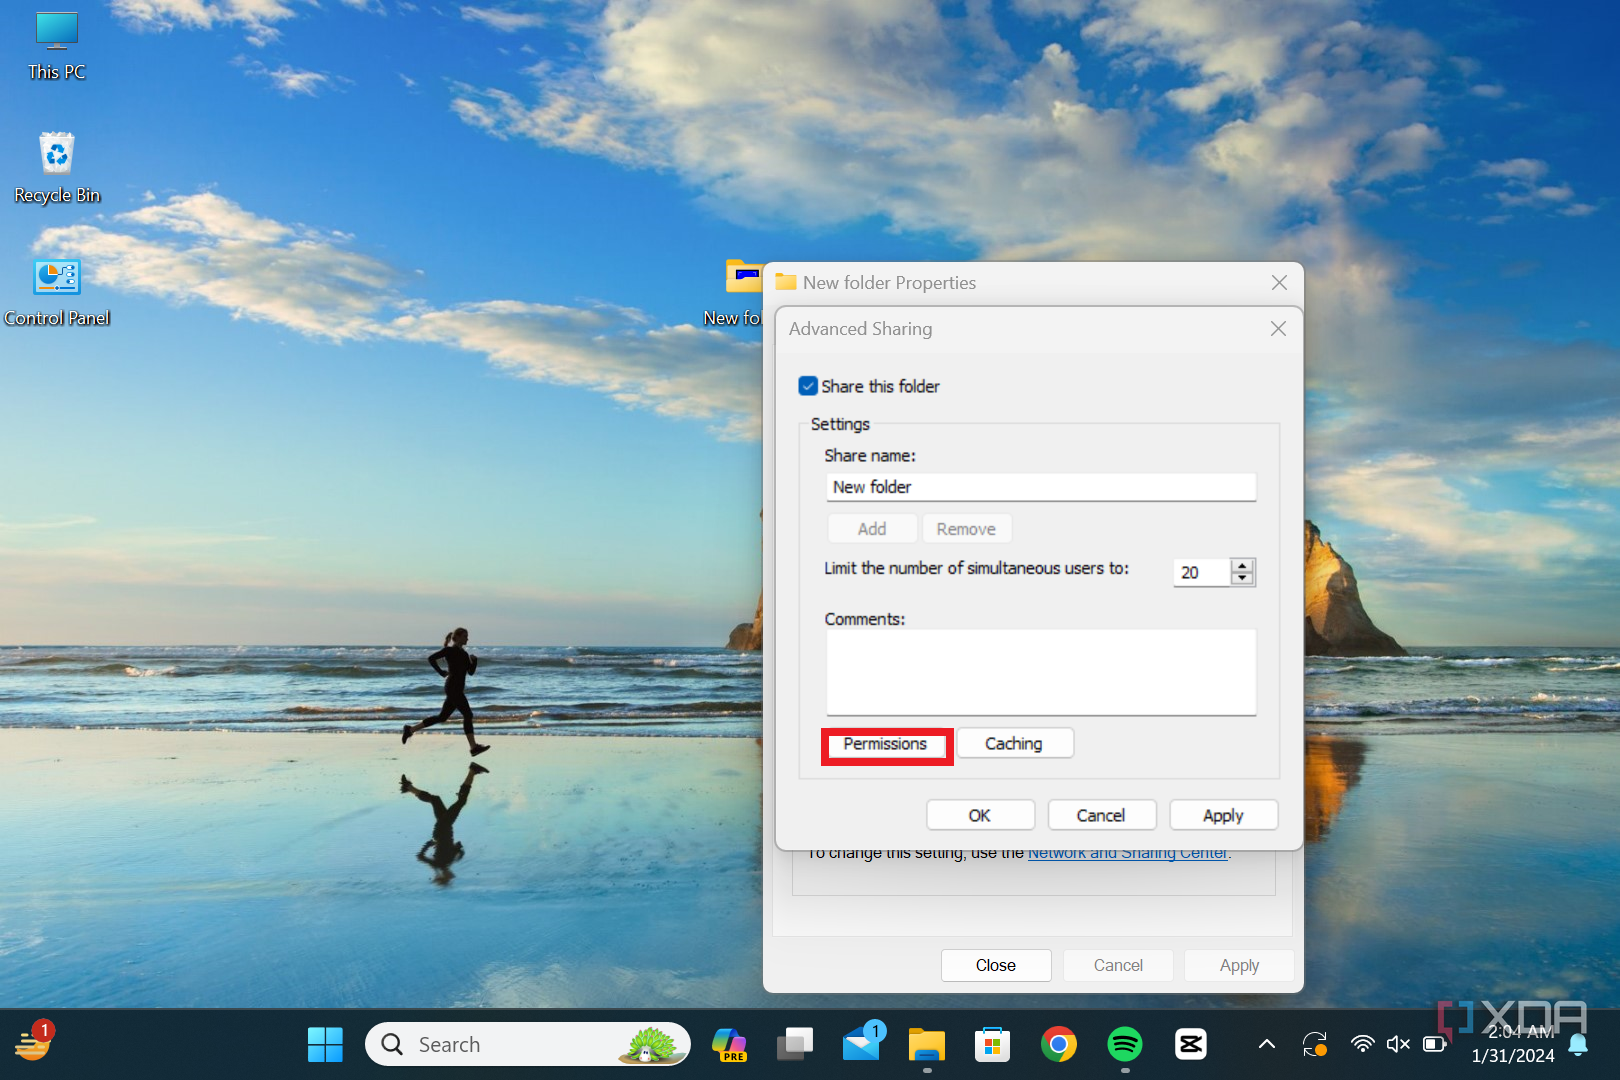Click the Caching button
The image size is (1620, 1080).
pos(1014,743)
